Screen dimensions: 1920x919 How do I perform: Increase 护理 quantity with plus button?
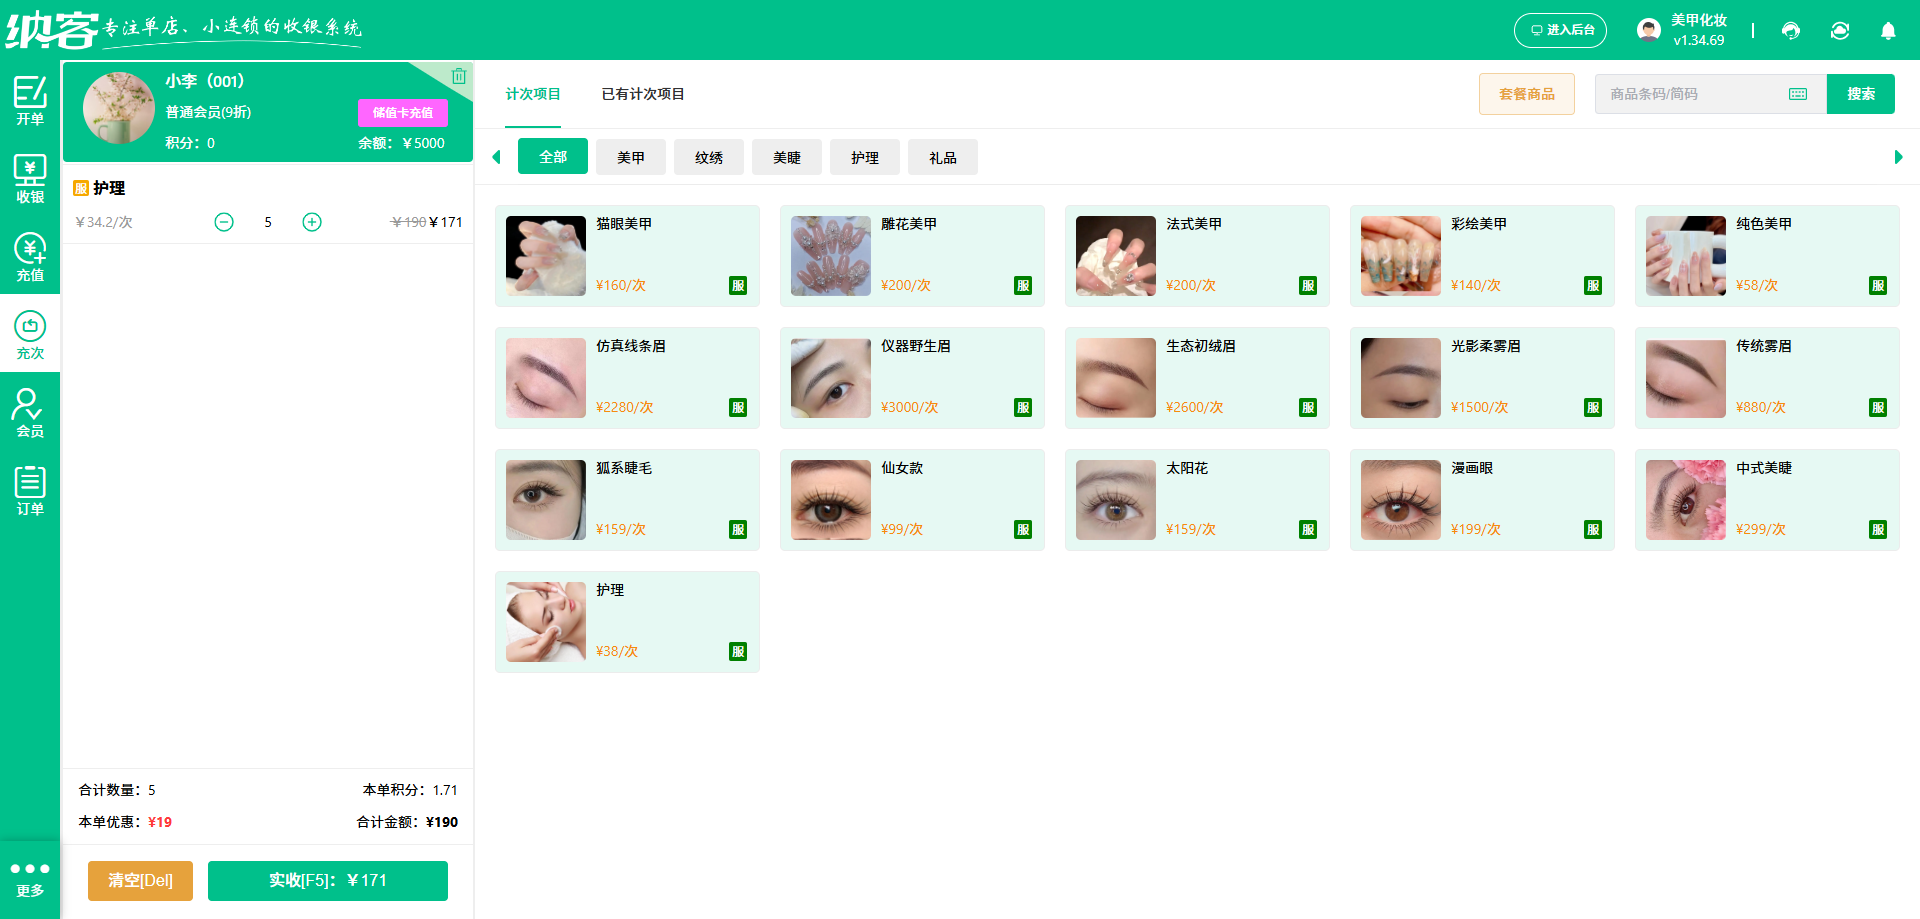[x=312, y=222]
